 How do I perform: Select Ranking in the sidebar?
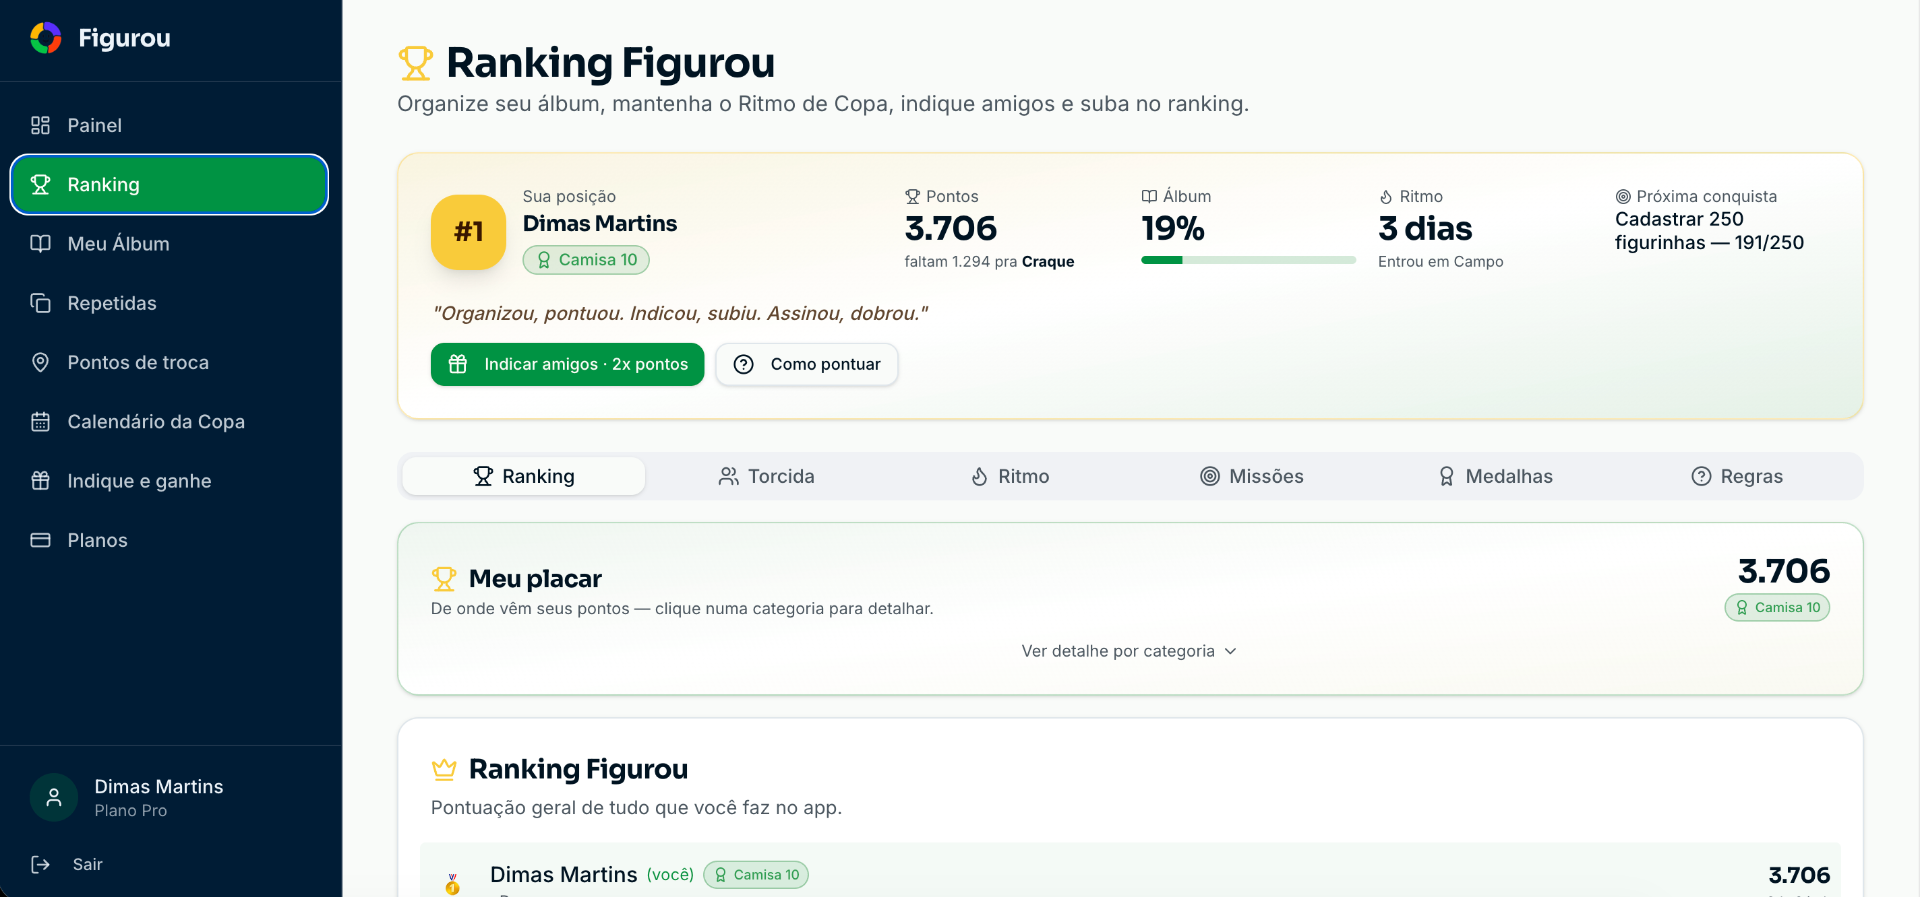click(169, 184)
